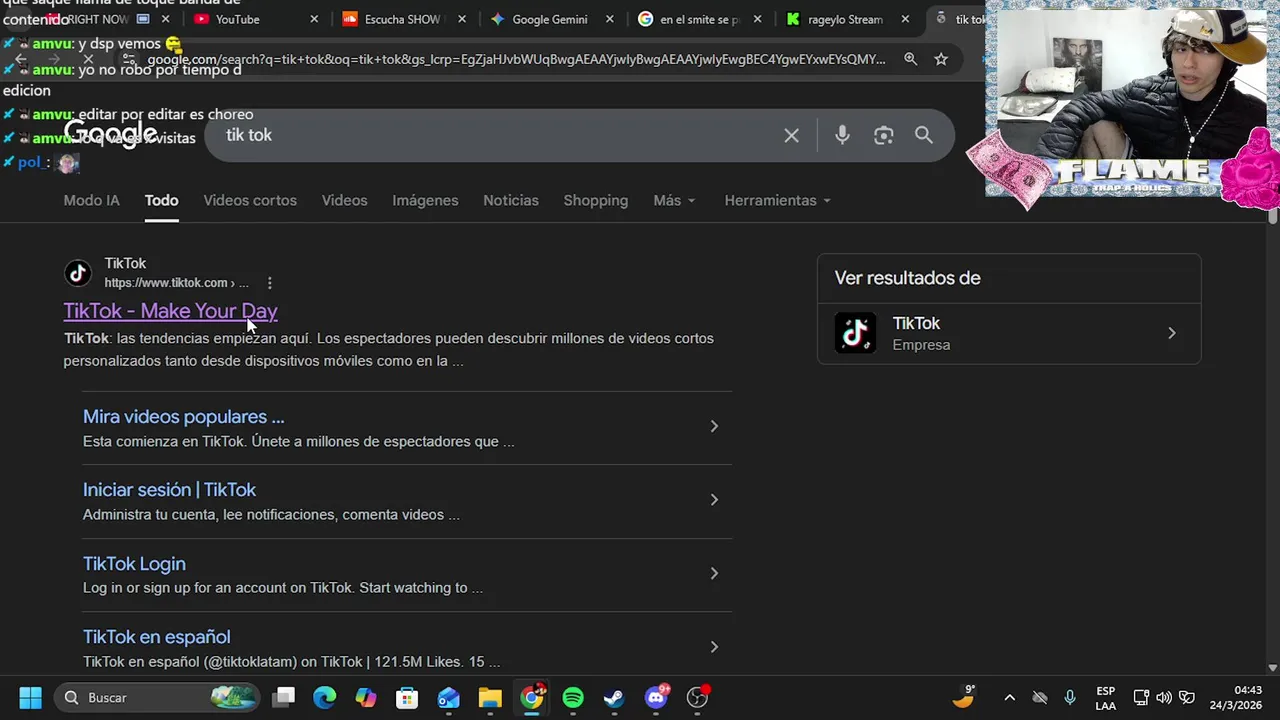Click the TikTok logo in the results panel
The image size is (1280, 720).
pos(855,333)
